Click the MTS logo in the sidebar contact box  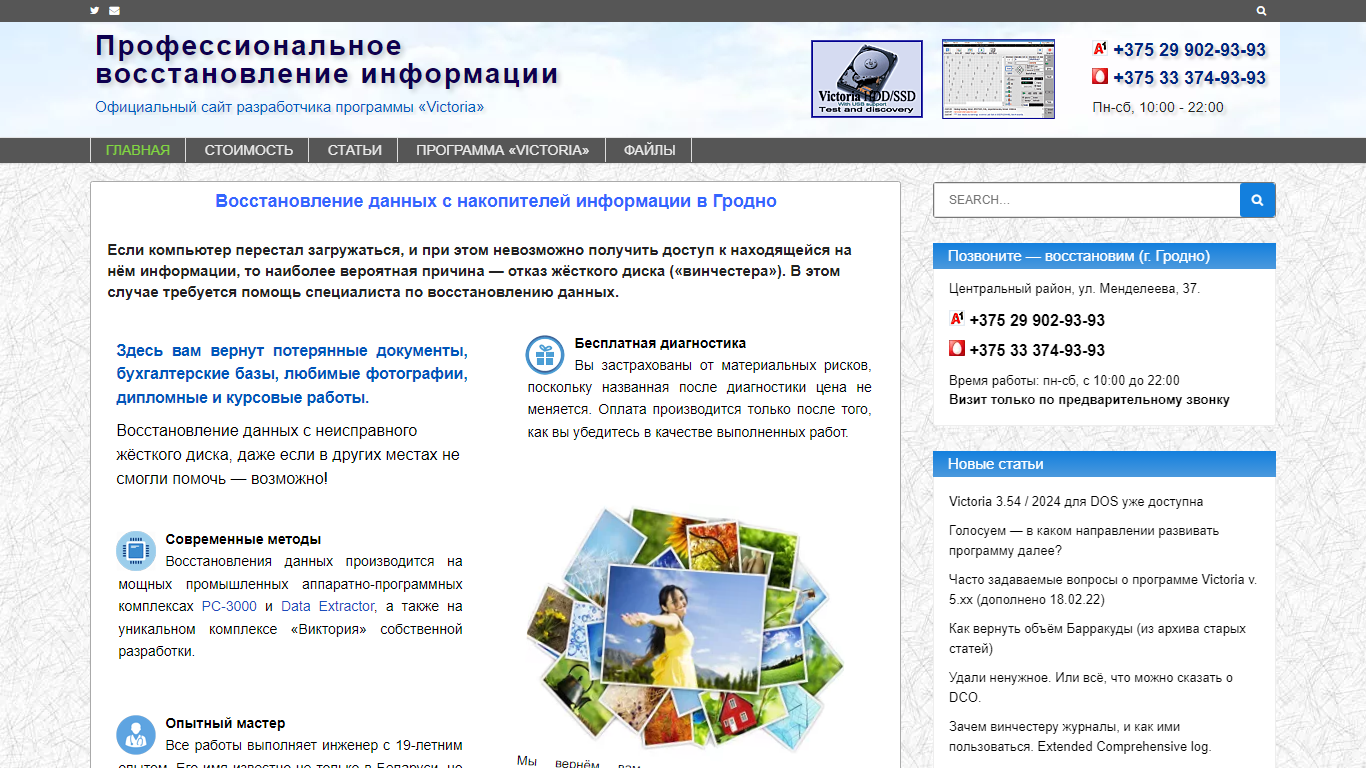(957, 349)
